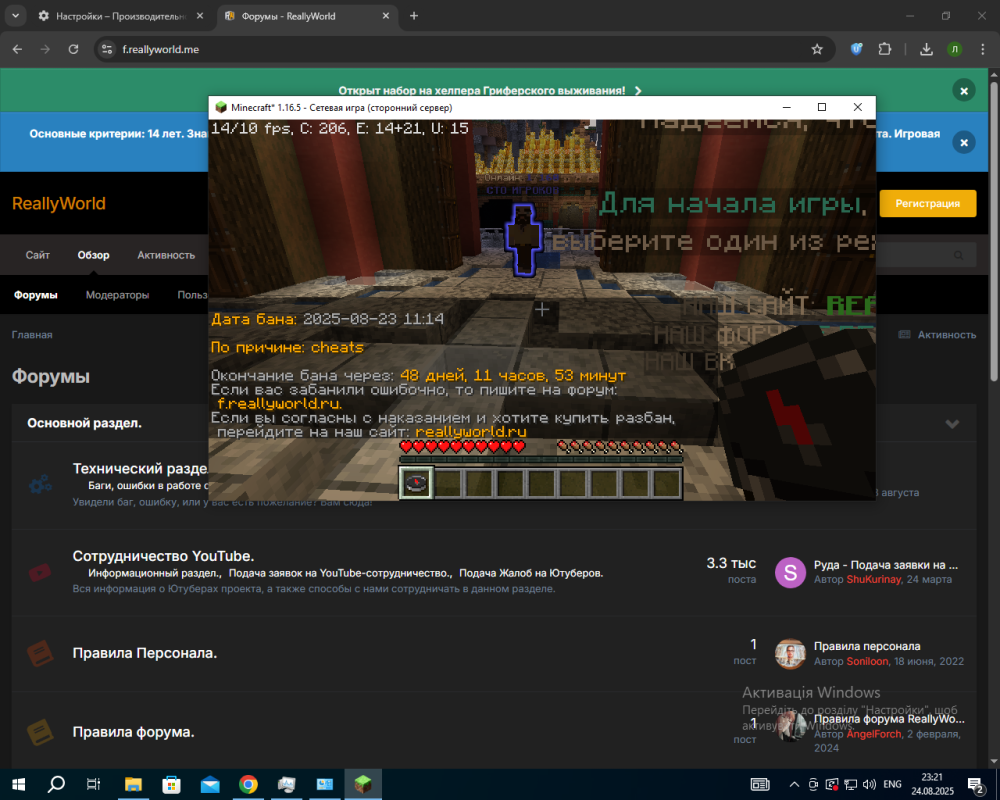This screenshot has width=1000, height=800.
Task: Open the Правила Персонала forum
Action: [145, 653]
